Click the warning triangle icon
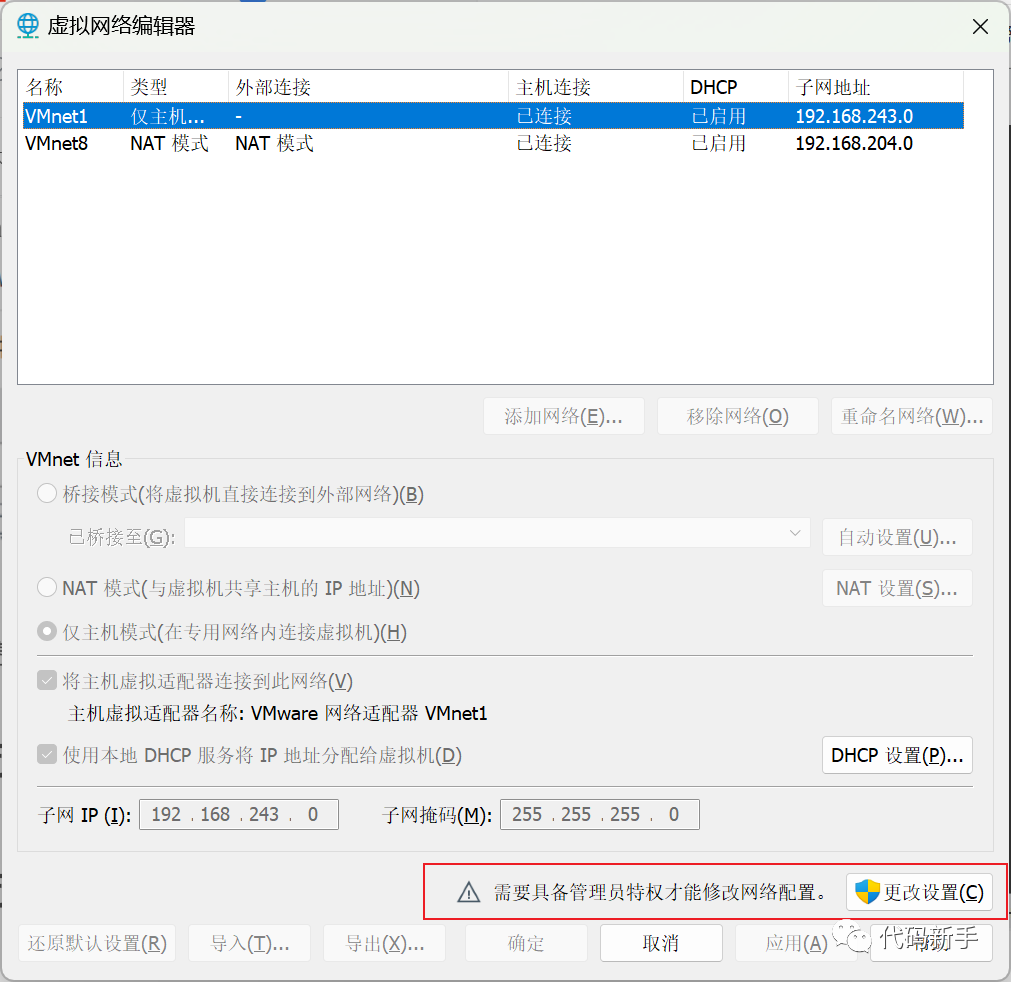The height and width of the screenshot is (982, 1011). [x=468, y=892]
